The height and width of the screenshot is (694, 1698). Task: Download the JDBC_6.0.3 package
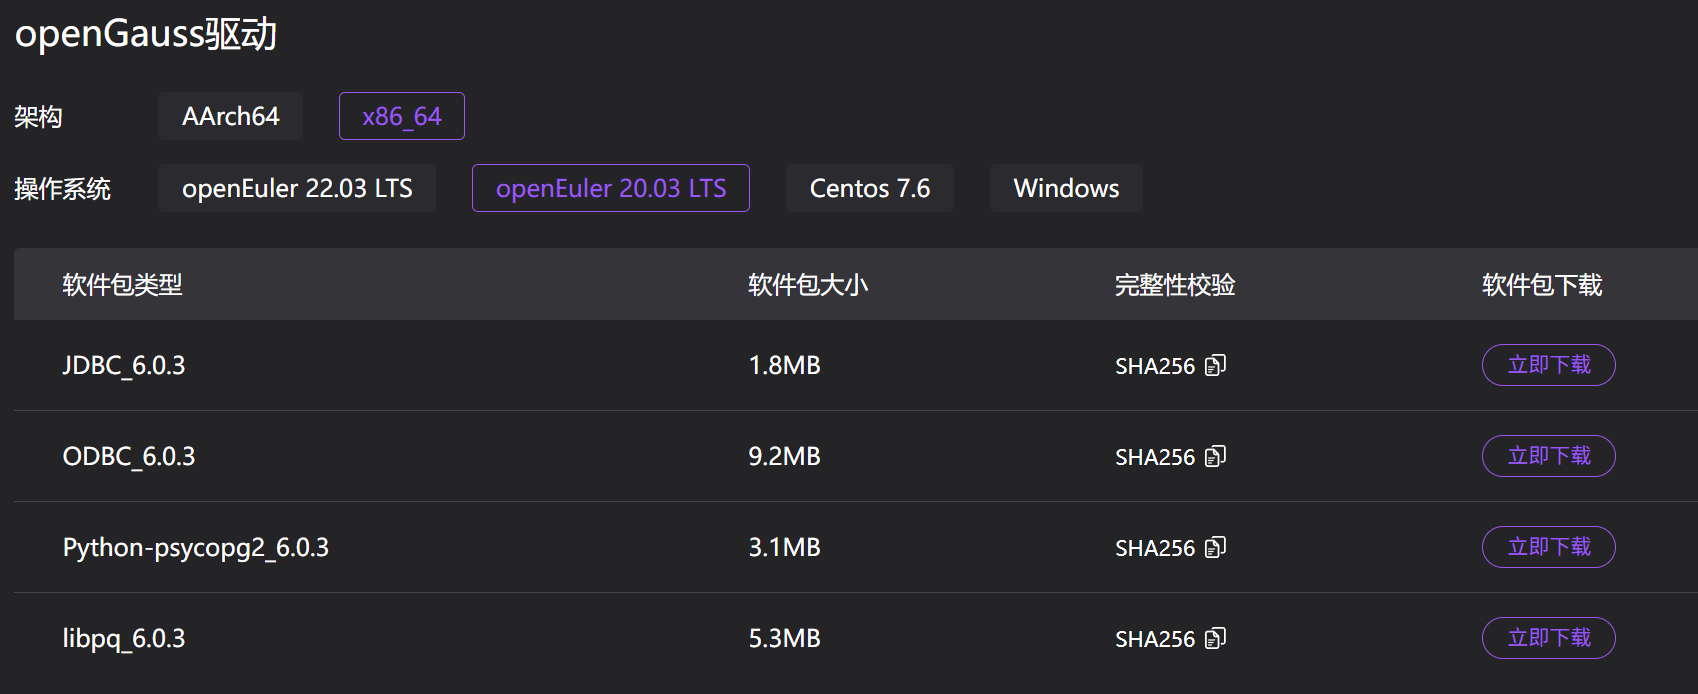click(1548, 365)
